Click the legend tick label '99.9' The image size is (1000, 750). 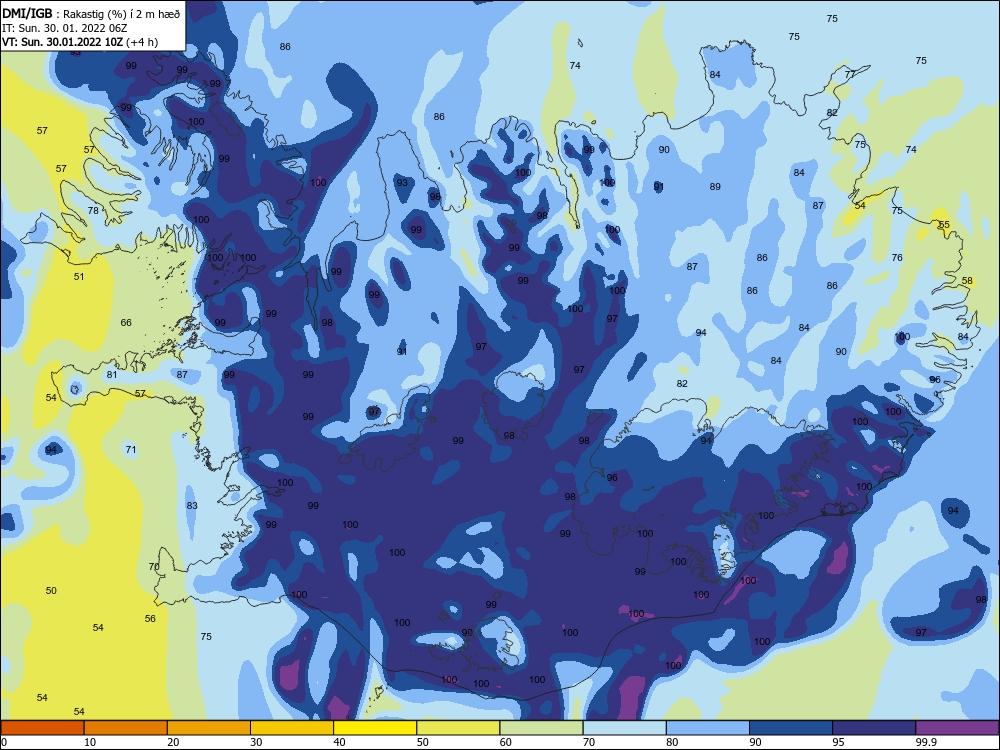point(926,742)
